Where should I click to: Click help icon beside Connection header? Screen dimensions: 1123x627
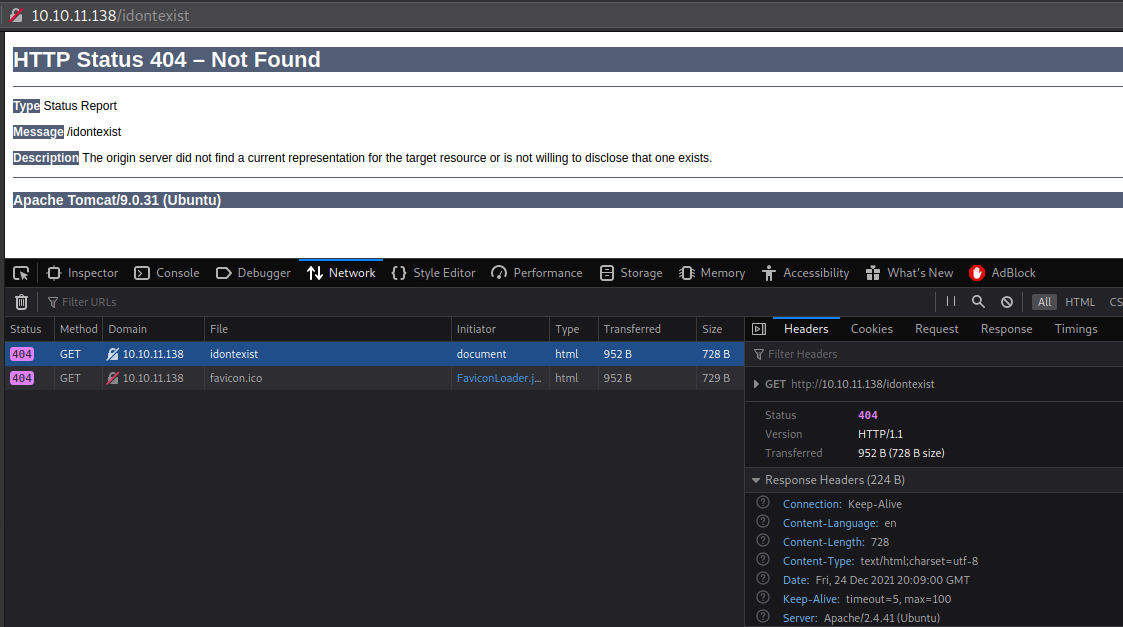(x=763, y=504)
